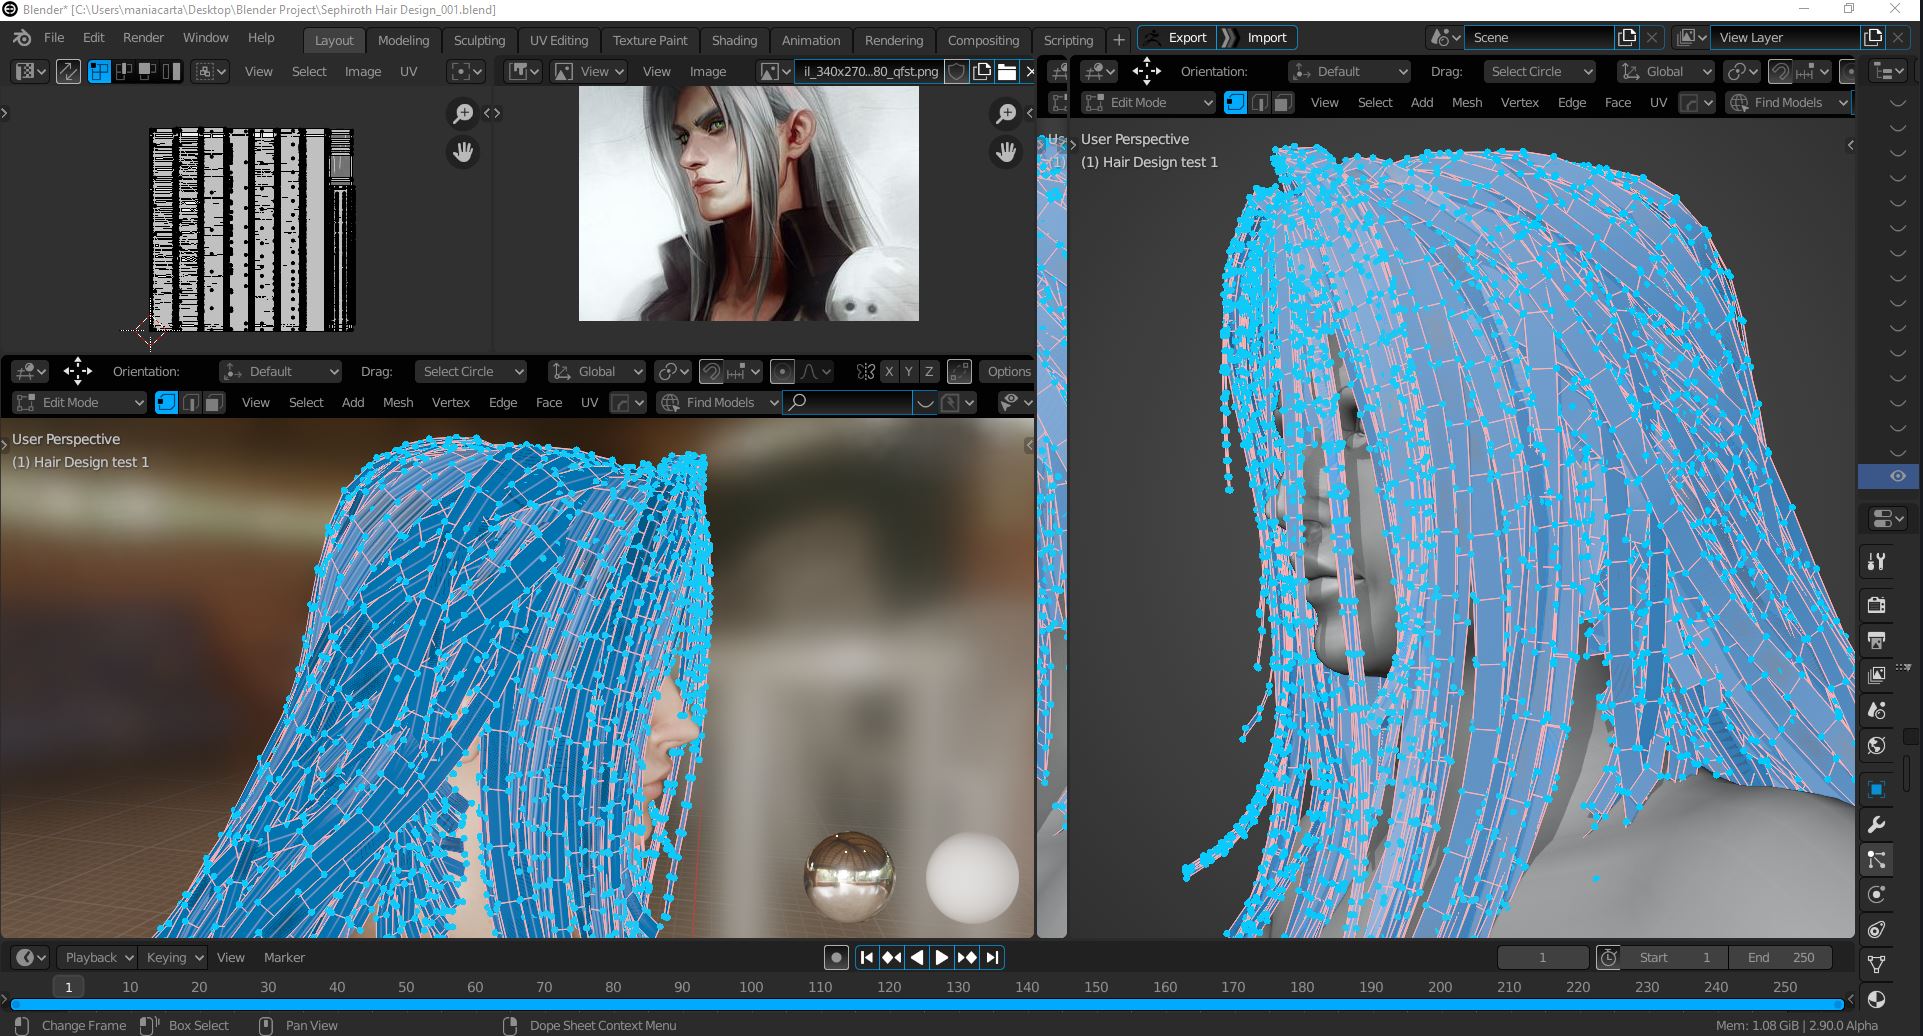Screen dimensions: 1923x1036
Task: Click zoom magnifier in image editor
Action: (1006, 114)
